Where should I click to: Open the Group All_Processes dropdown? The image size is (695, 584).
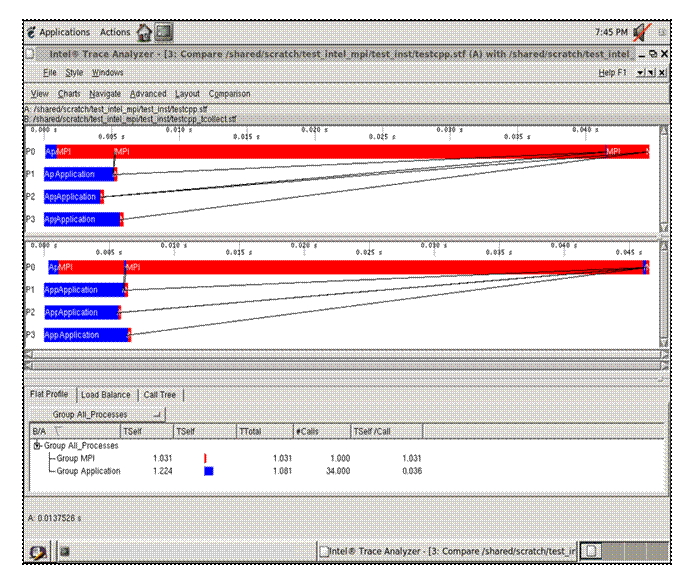pyautogui.click(x=97, y=415)
